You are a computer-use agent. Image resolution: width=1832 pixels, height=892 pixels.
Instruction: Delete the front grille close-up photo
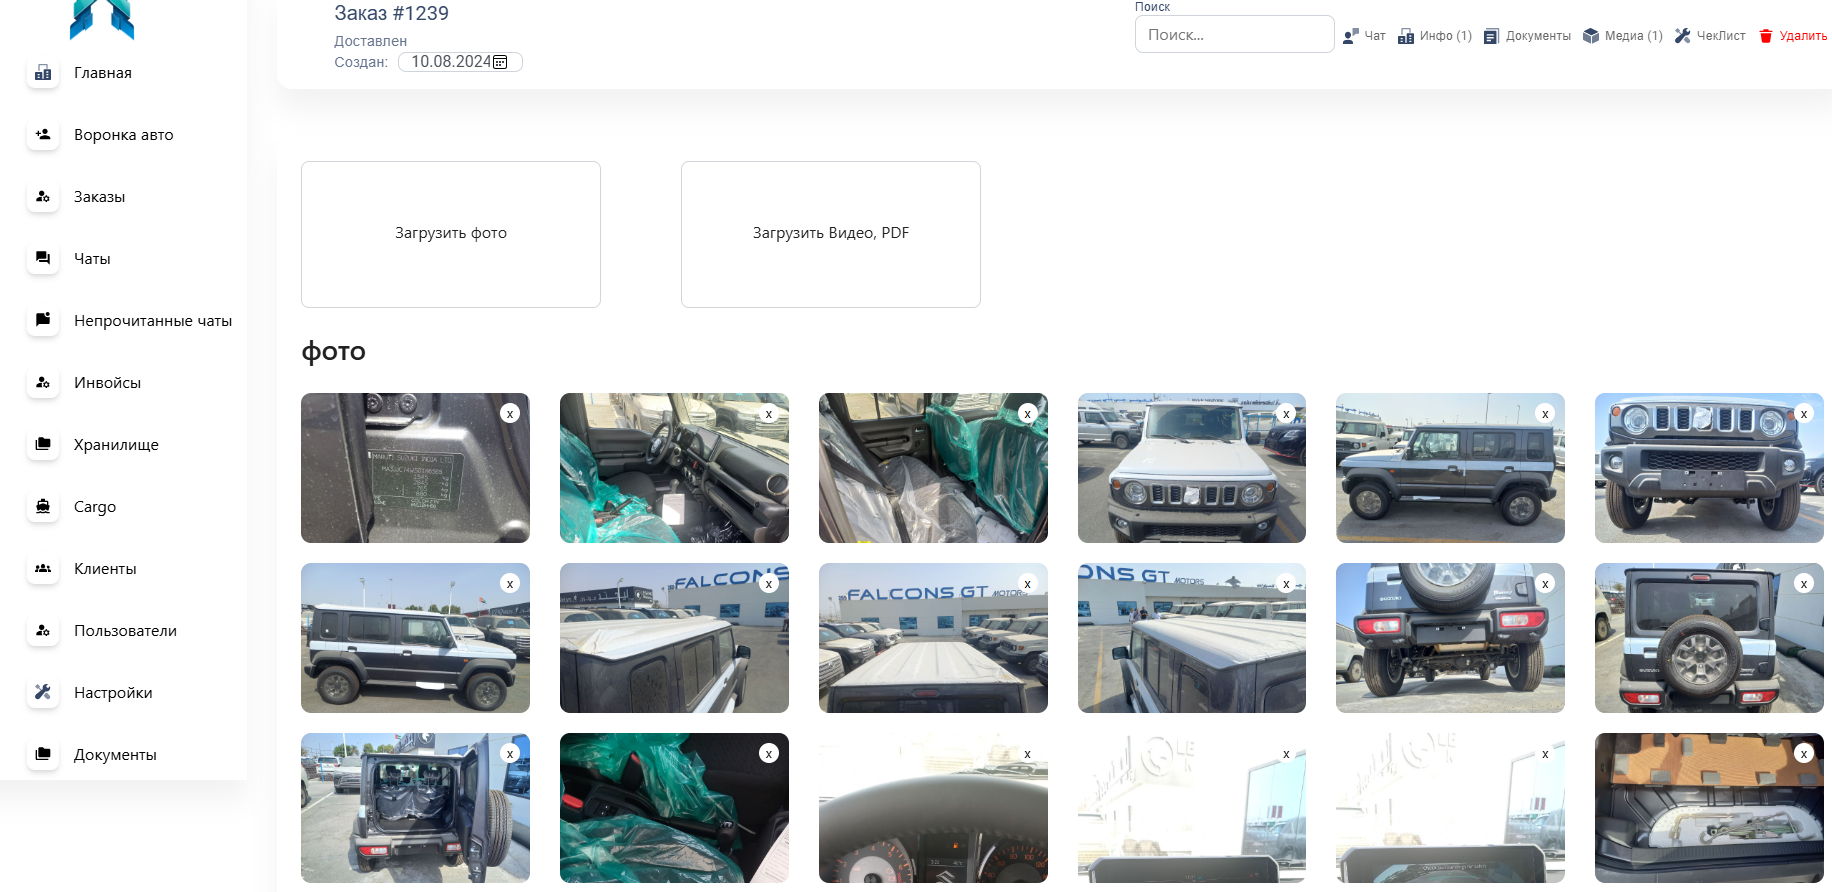click(1803, 414)
